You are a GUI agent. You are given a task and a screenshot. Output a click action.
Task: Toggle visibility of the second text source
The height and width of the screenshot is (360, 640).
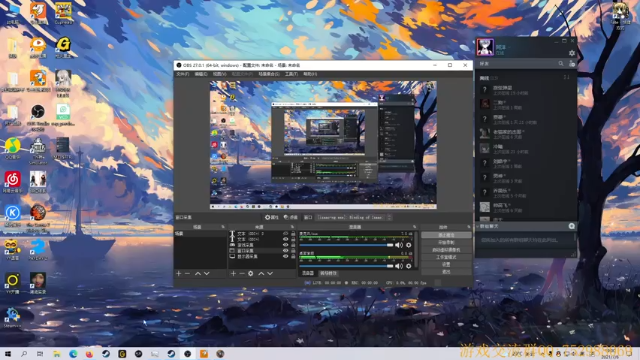click(x=285, y=239)
